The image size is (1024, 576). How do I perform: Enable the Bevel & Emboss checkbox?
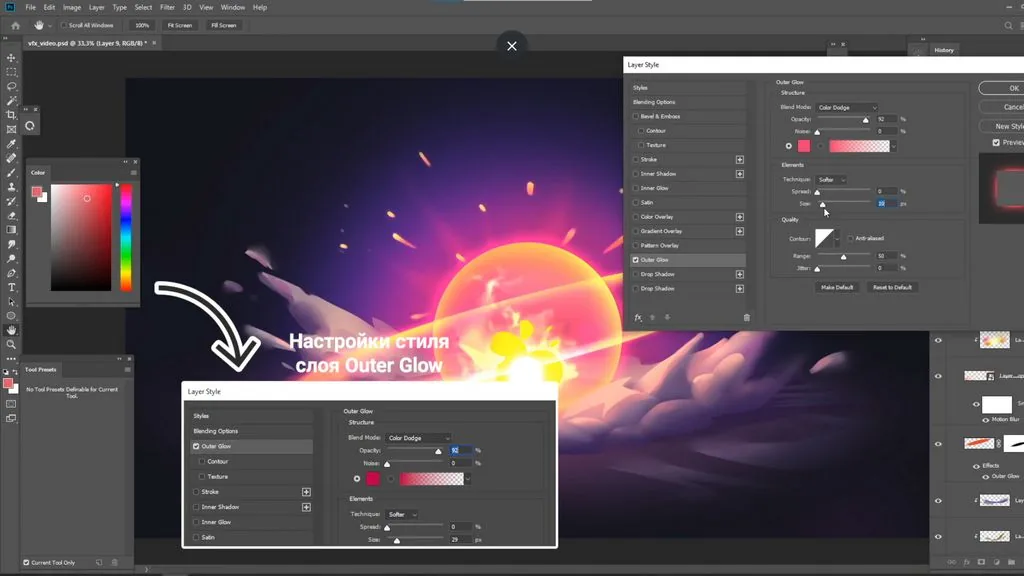pos(635,116)
